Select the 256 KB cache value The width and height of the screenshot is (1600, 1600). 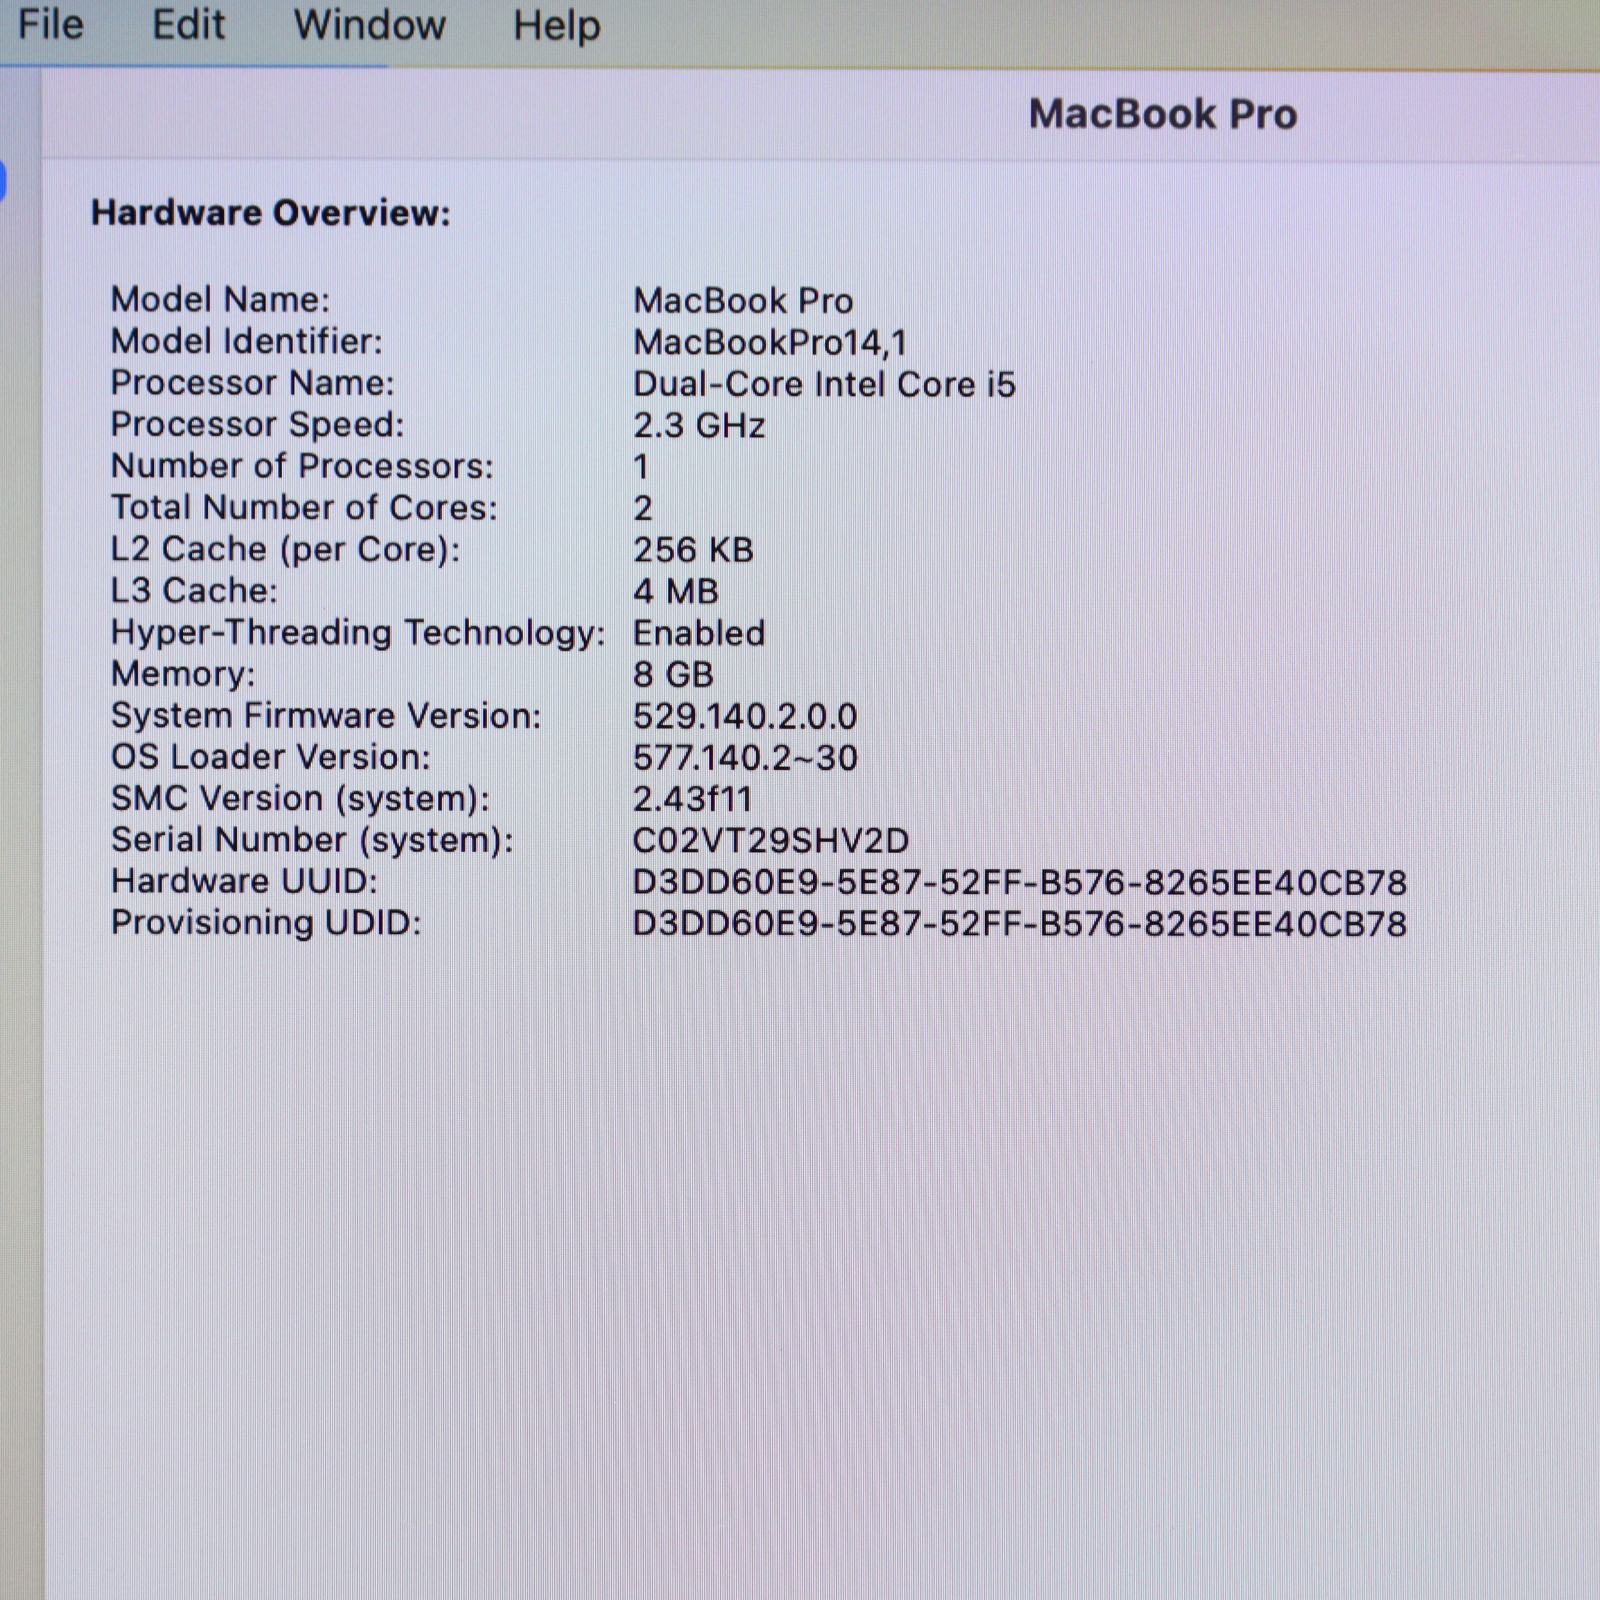[693, 550]
